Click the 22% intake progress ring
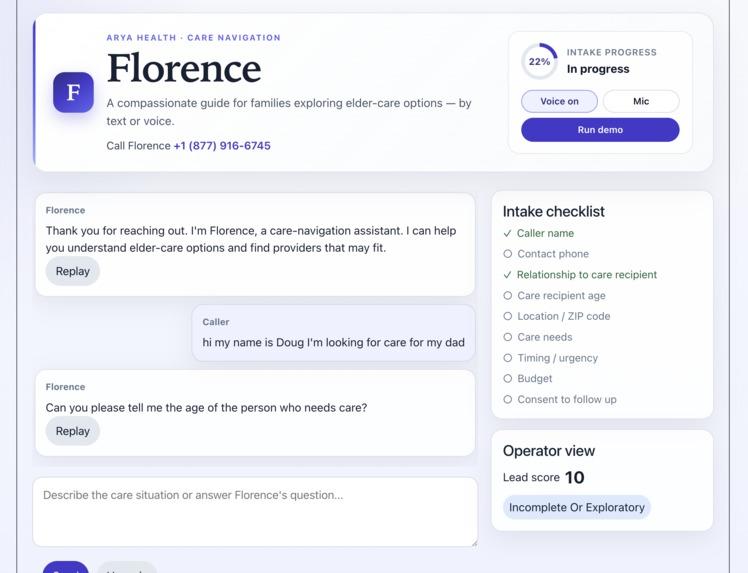 [539, 61]
